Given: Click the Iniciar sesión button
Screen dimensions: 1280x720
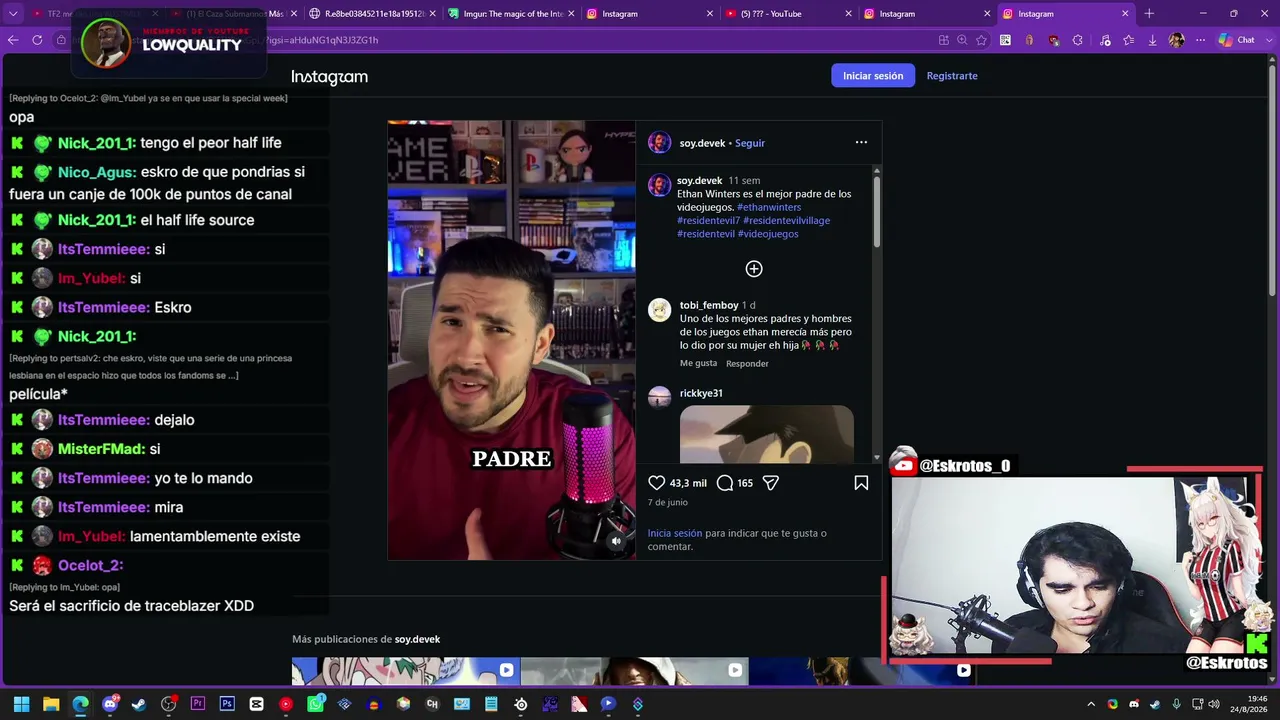Looking at the screenshot, I should pyautogui.click(x=873, y=76).
